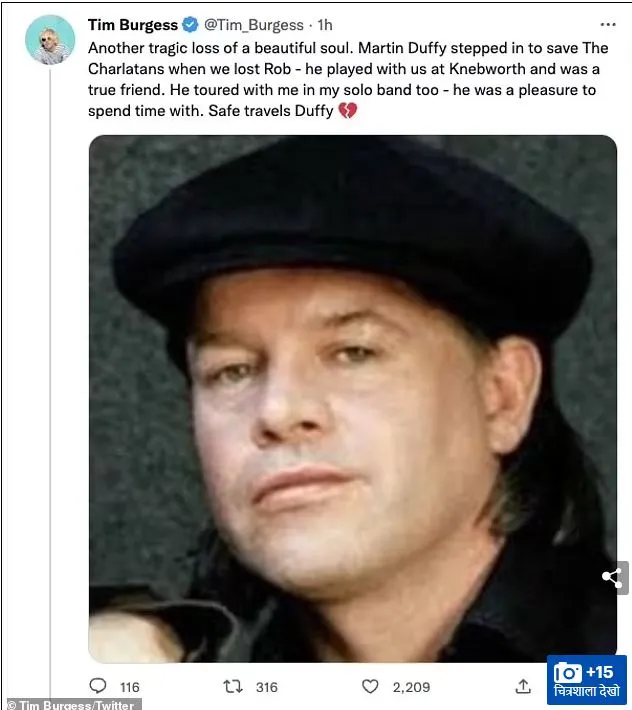Click the upload share icon below photo
Image resolution: width=632 pixels, height=710 pixels.
pos(523,686)
